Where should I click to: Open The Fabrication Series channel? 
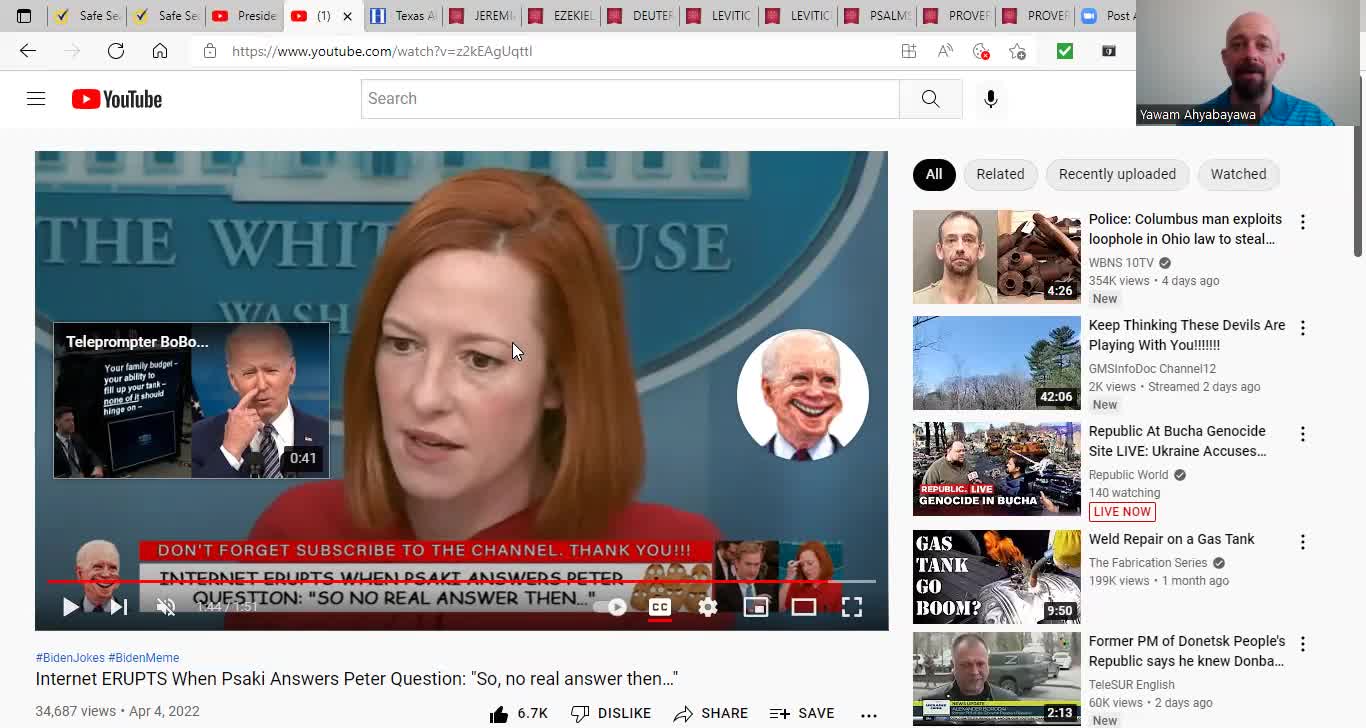point(1148,563)
